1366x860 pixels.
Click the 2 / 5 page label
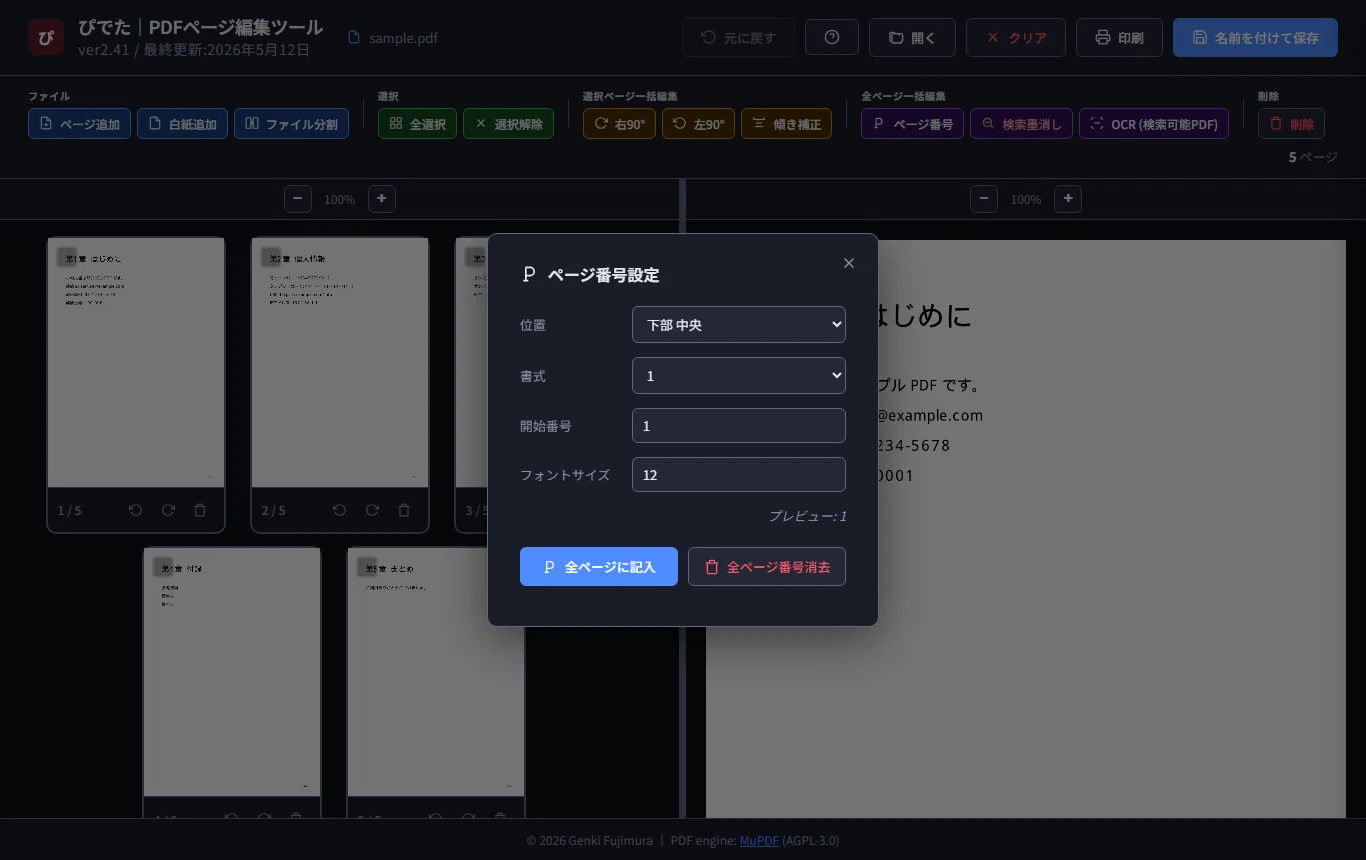click(273, 511)
